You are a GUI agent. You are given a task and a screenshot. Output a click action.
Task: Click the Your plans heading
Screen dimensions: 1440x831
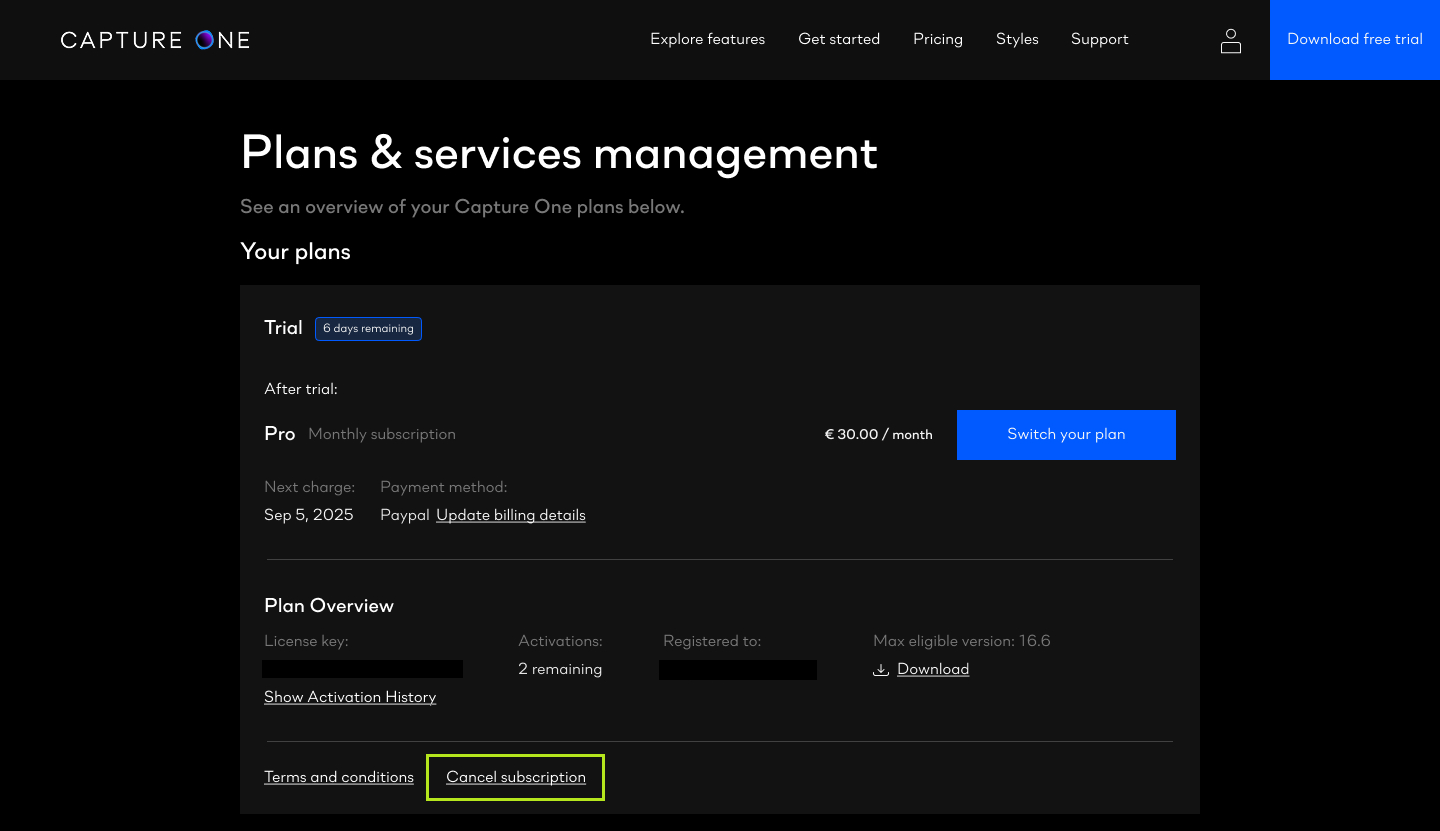click(x=296, y=251)
